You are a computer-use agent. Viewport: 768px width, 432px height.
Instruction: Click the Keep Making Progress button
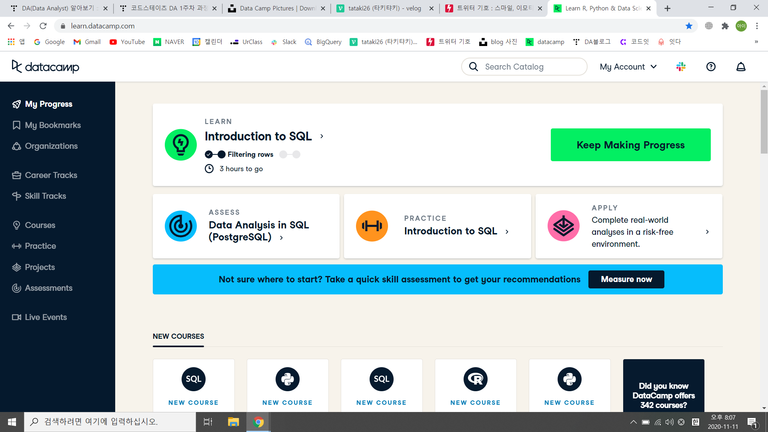click(x=630, y=144)
